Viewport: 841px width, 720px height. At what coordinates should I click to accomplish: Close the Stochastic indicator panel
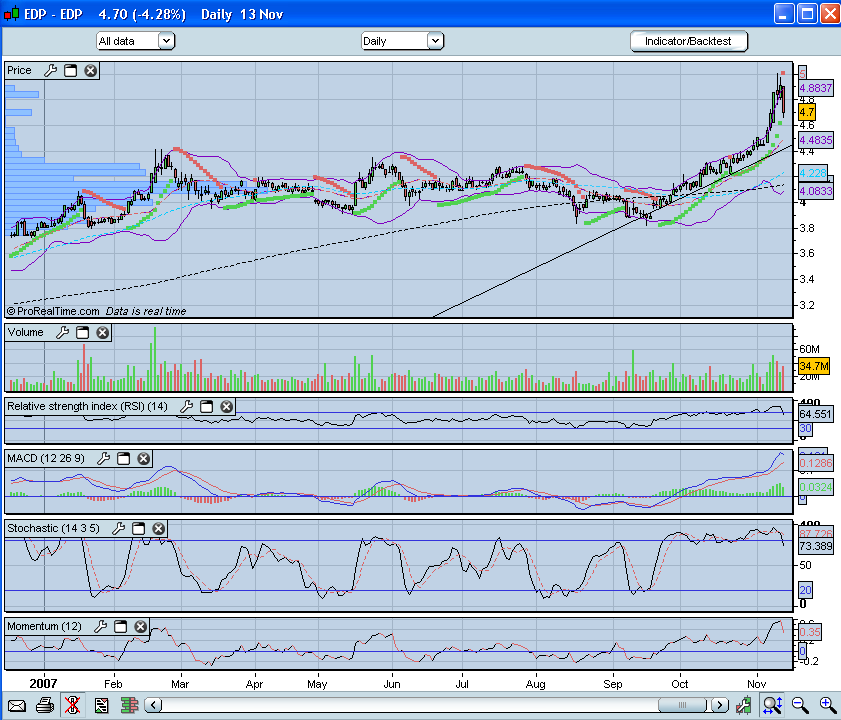pyautogui.click(x=158, y=528)
